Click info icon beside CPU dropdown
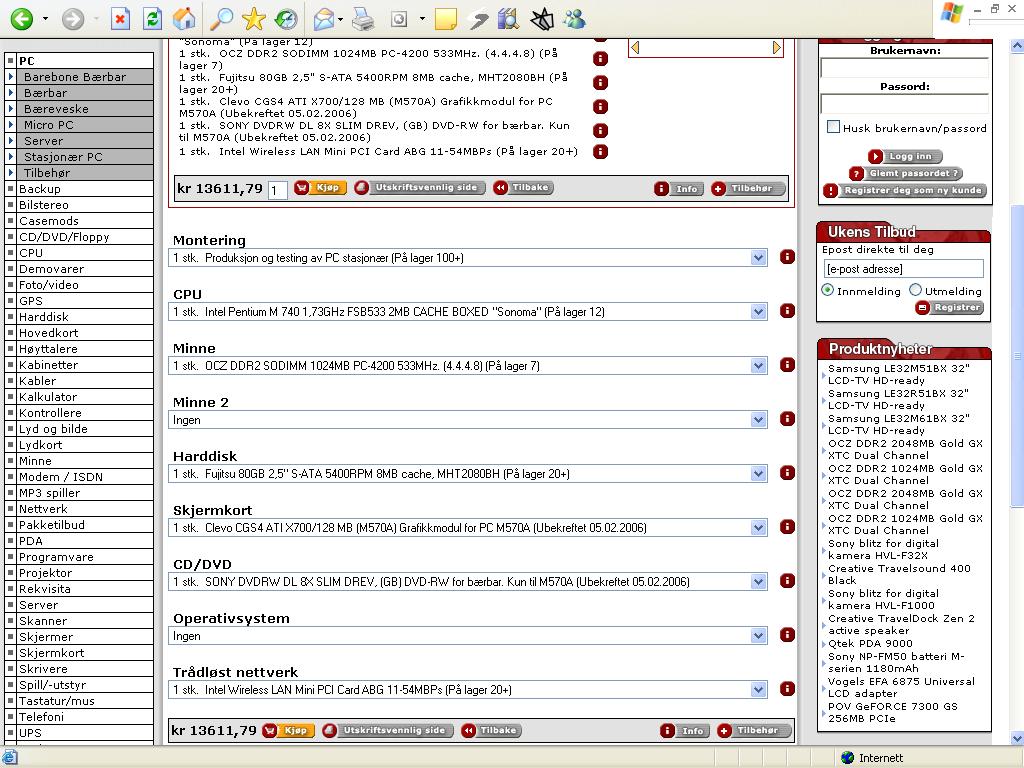 (788, 311)
